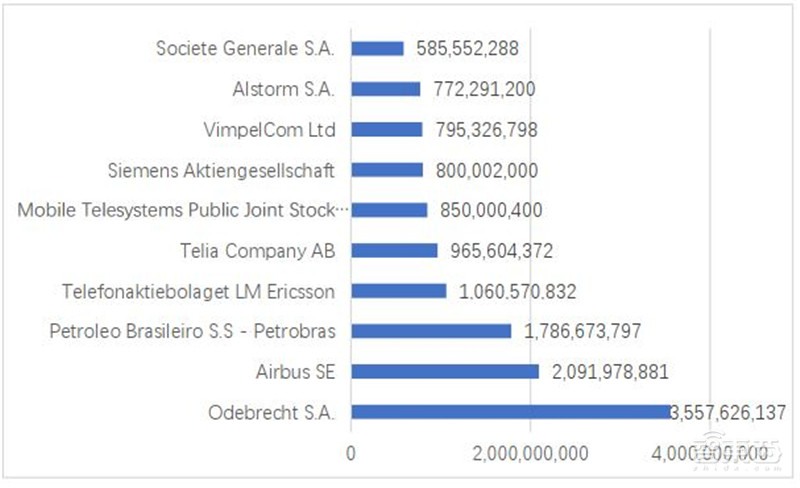Screen dimensions: 800x488
Task: Select the 2,091,978,881 data label
Action: pos(610,372)
